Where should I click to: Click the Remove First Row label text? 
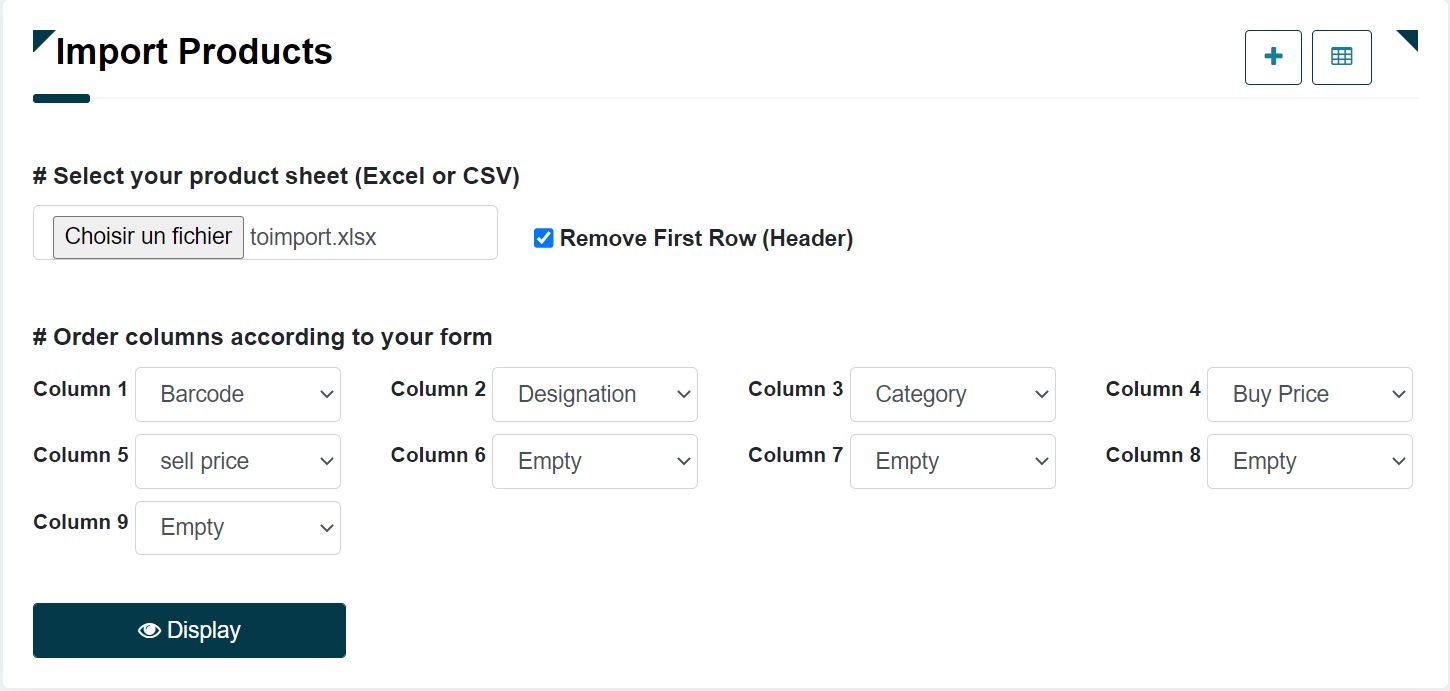(x=706, y=238)
